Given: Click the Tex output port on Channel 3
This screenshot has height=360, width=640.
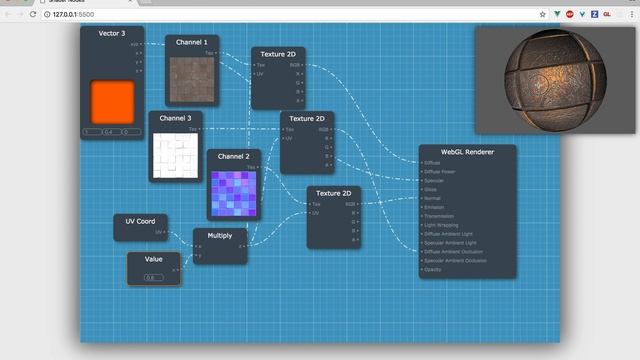Looking at the screenshot, I should (199, 129).
